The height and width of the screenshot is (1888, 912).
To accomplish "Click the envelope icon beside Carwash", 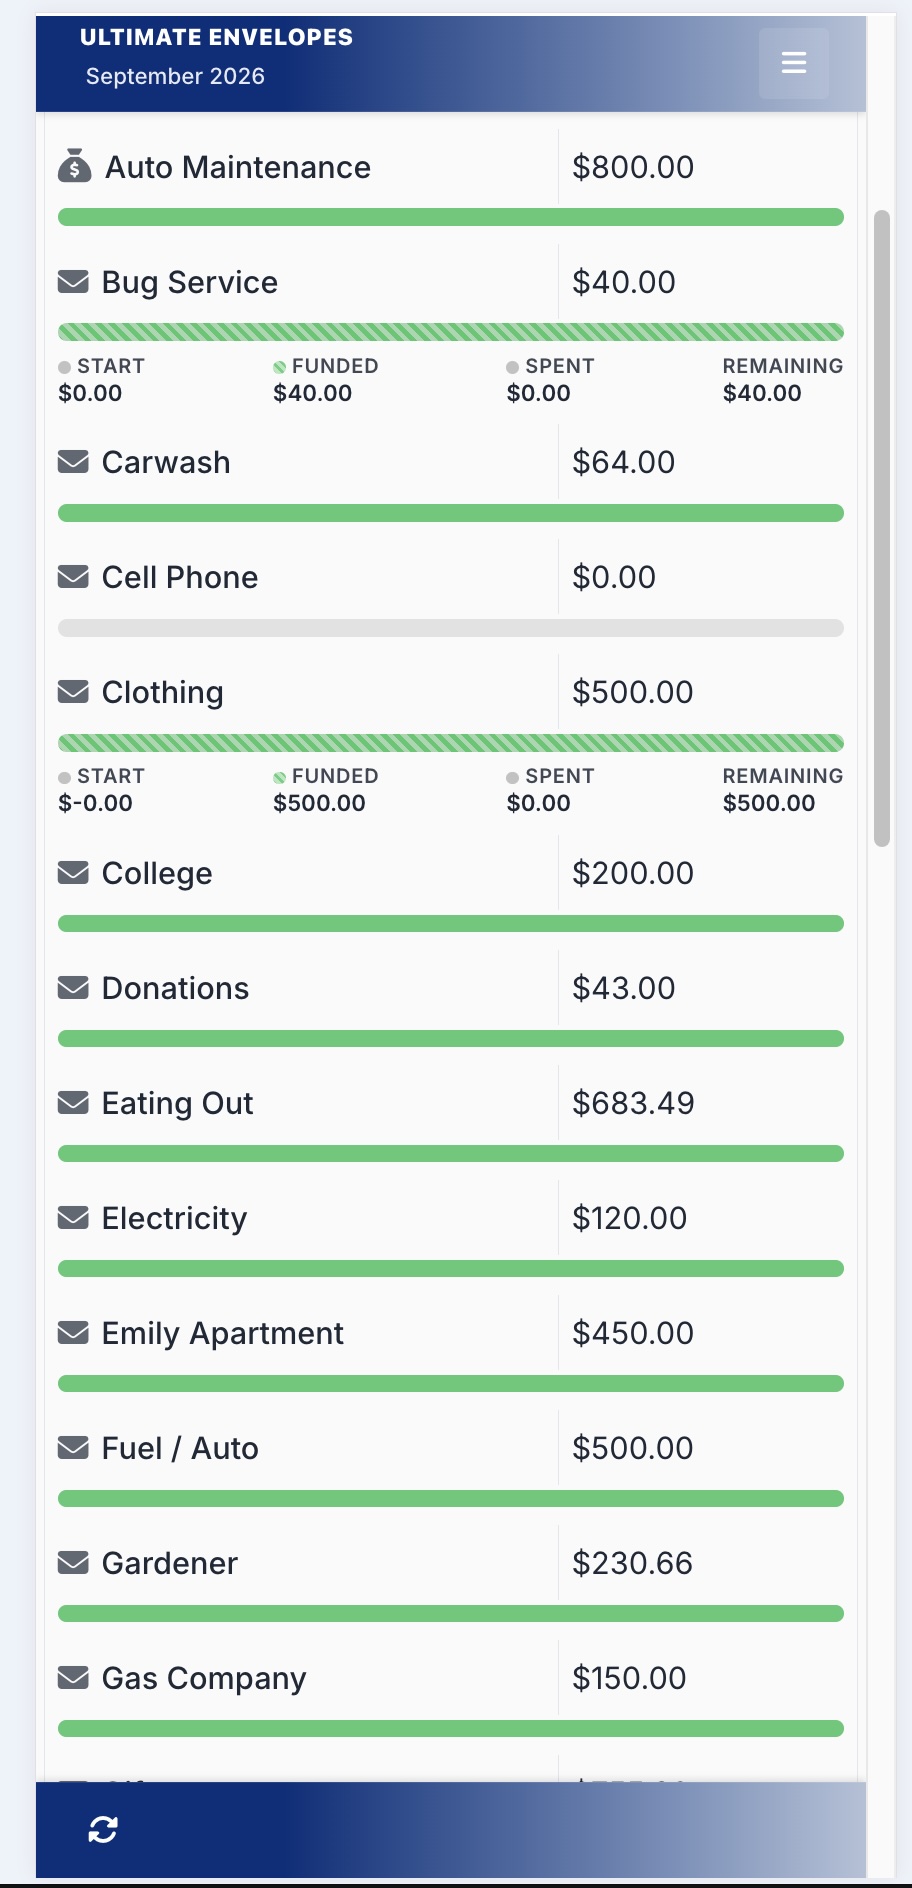I will pyautogui.click(x=73, y=462).
